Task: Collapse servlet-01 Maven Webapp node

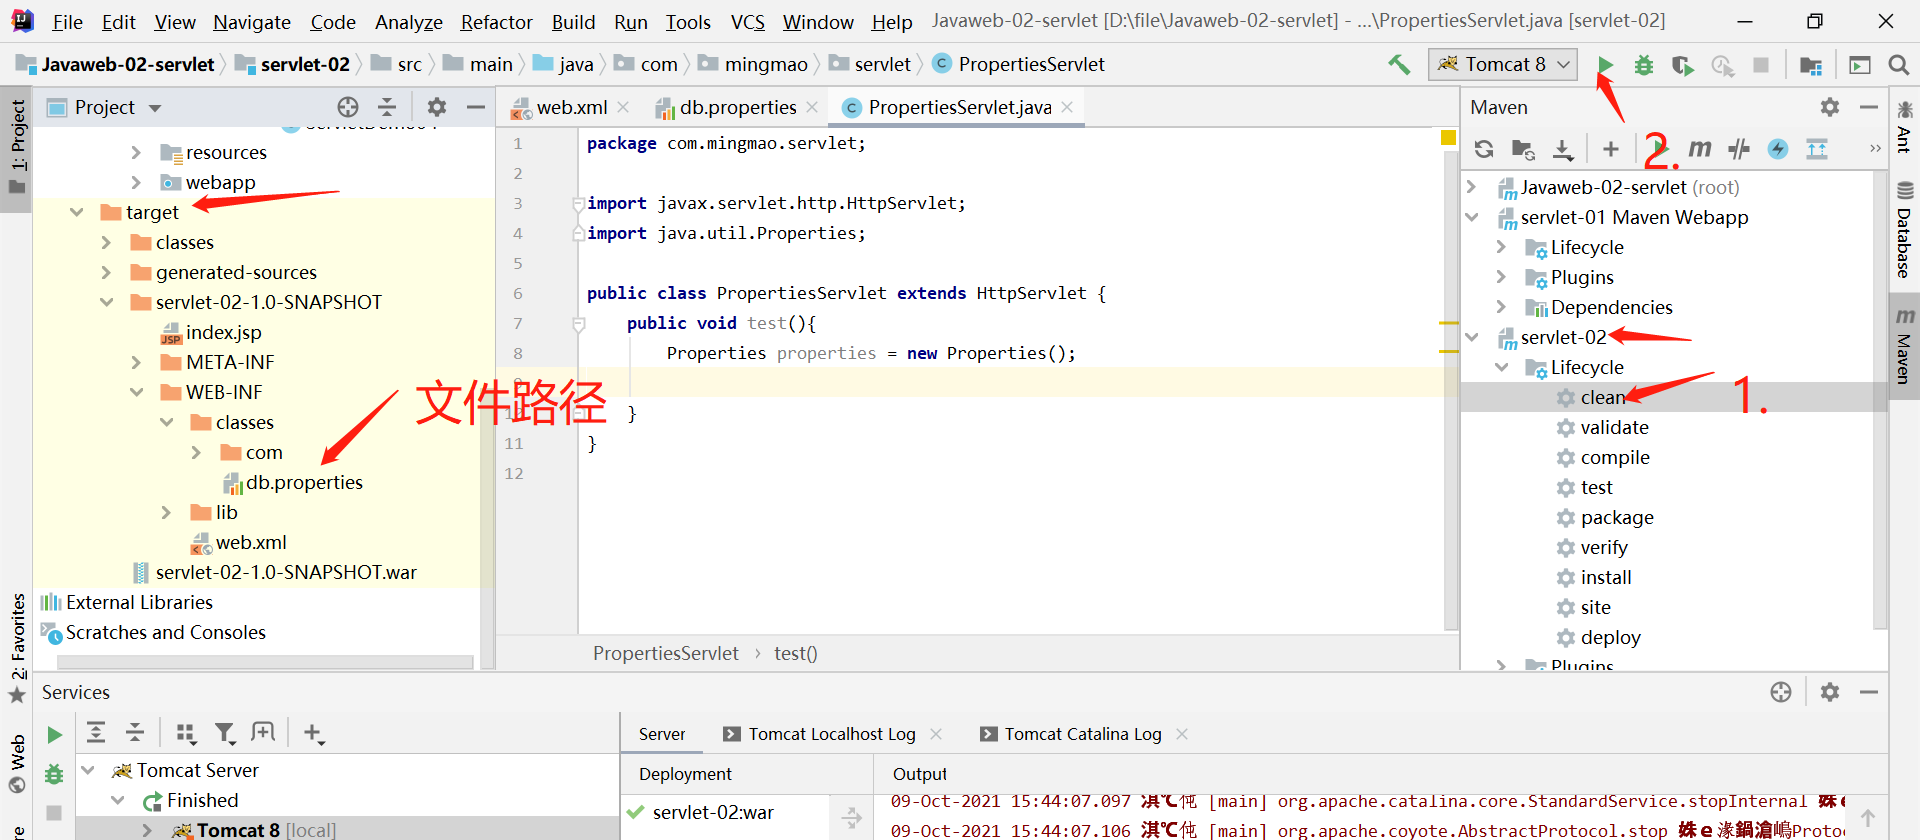Action: pyautogui.click(x=1472, y=217)
